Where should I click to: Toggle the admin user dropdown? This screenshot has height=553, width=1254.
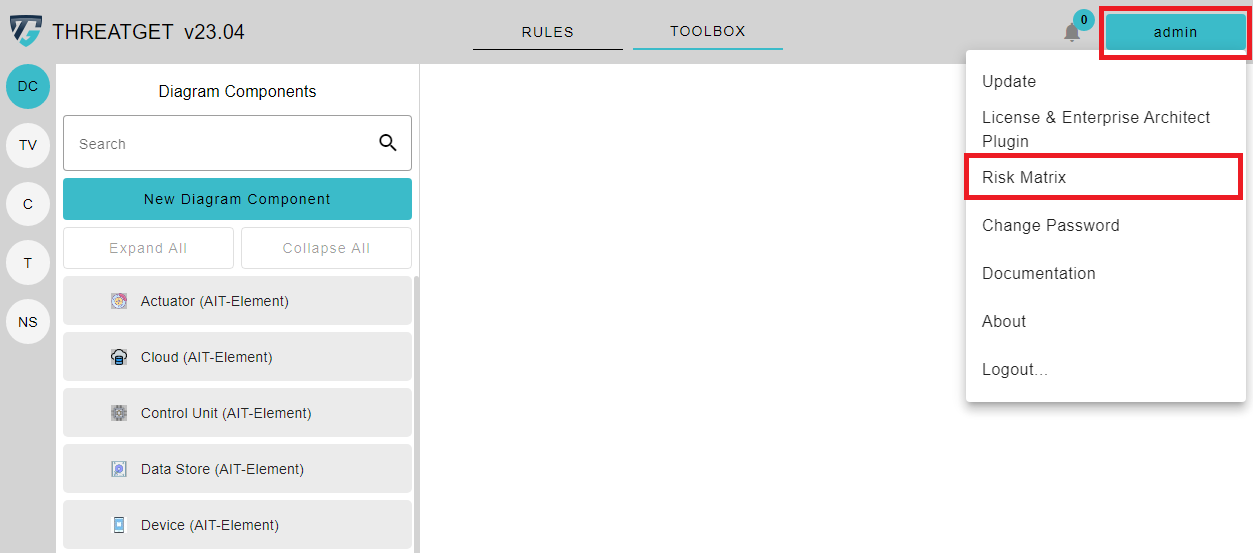tap(1175, 32)
